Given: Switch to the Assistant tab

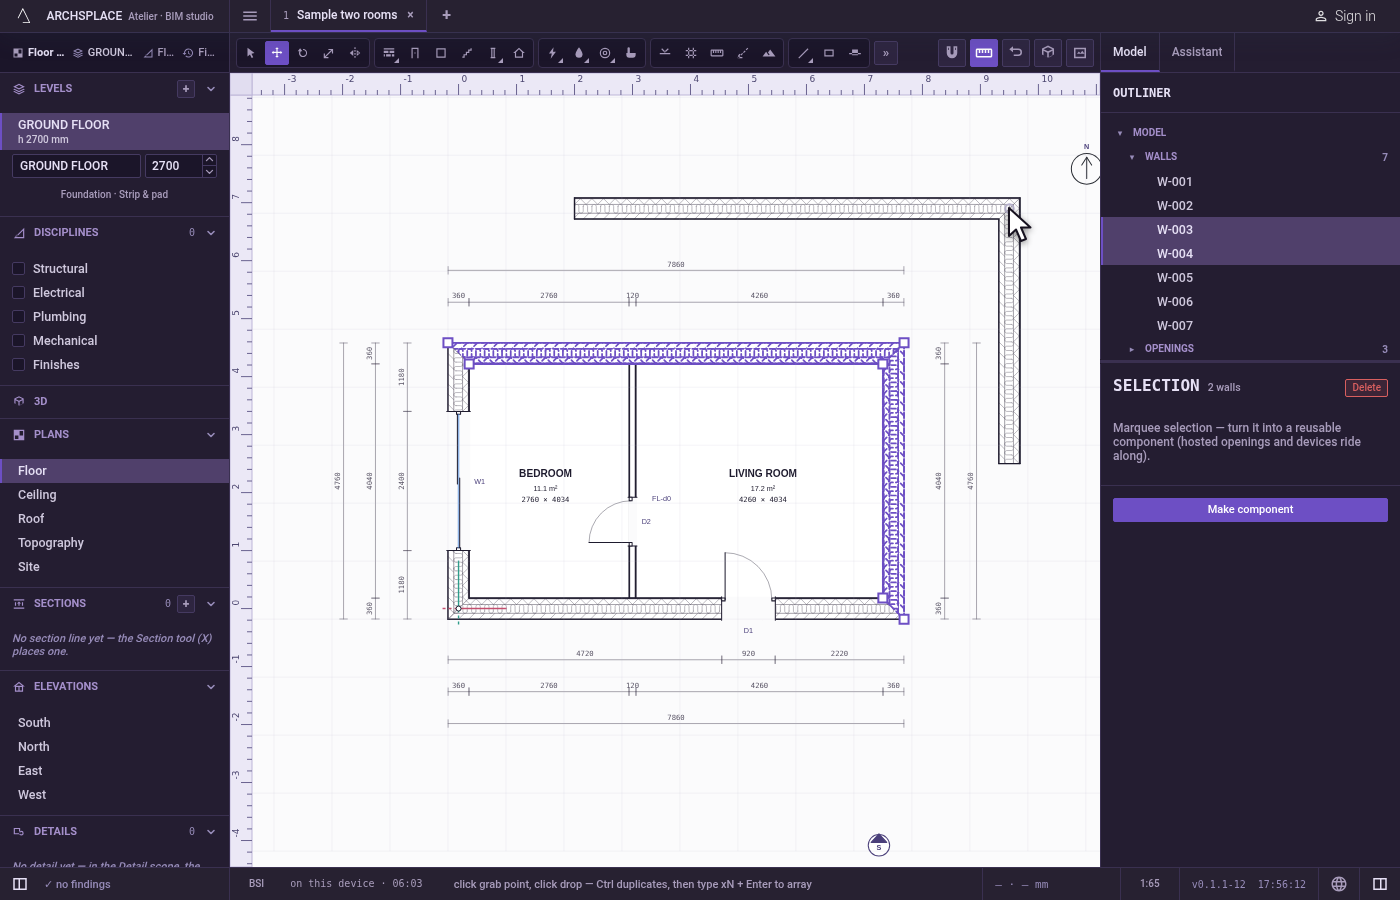Looking at the screenshot, I should (x=1196, y=52).
